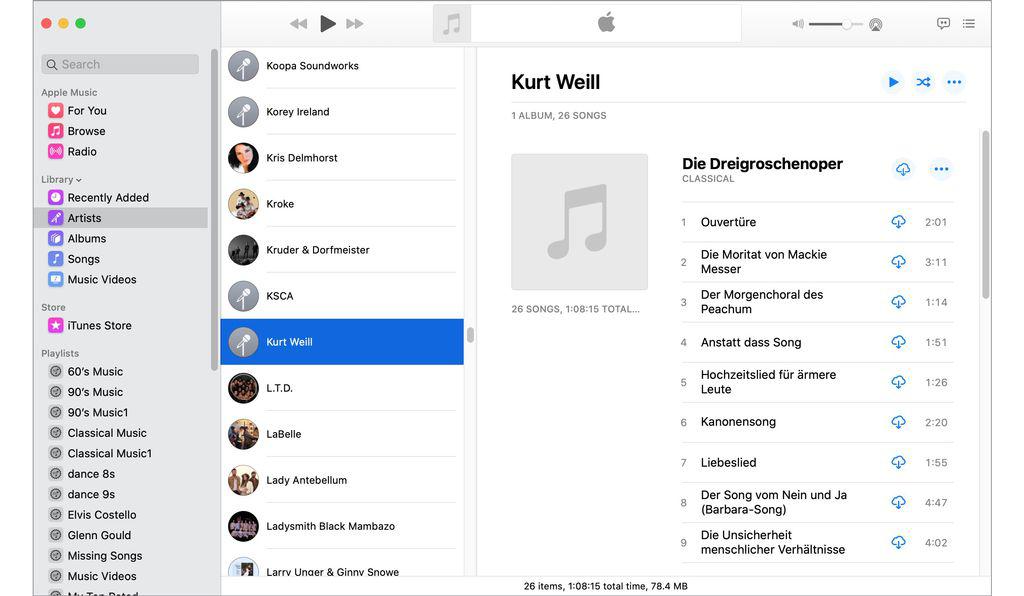
Task: Download the Die Dreigroschenoper album
Action: point(903,170)
